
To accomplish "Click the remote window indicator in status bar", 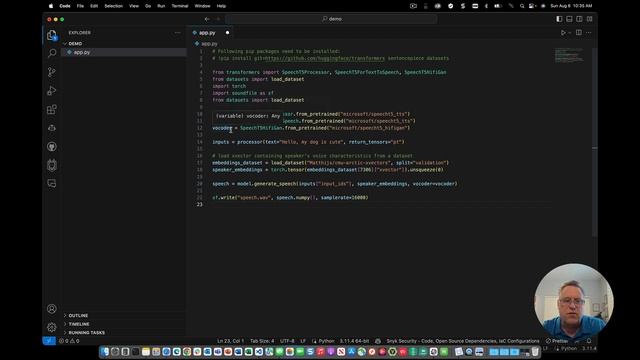I will [x=49, y=341].
